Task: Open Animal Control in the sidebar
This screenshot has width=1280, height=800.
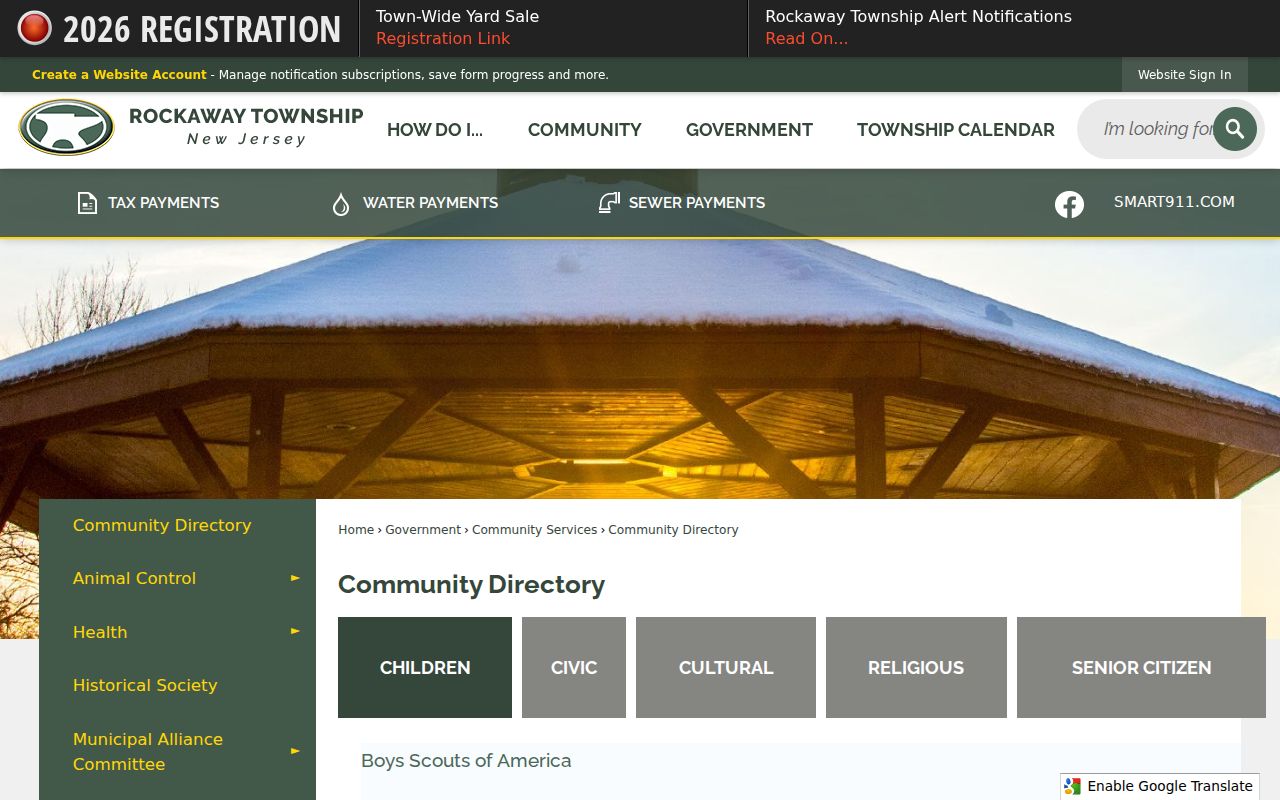Action: tap(134, 578)
